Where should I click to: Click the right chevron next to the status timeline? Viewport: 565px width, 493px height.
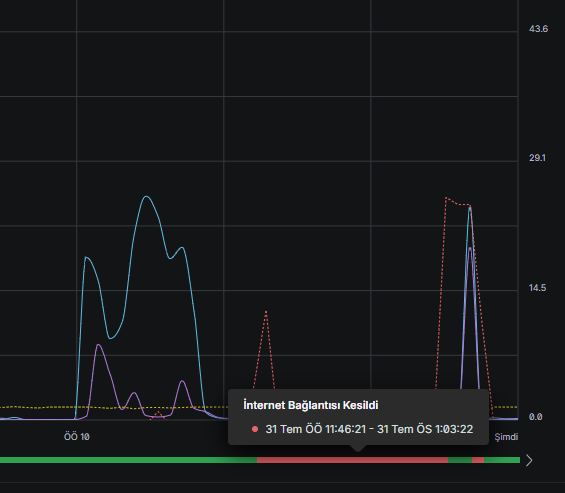[x=529, y=460]
